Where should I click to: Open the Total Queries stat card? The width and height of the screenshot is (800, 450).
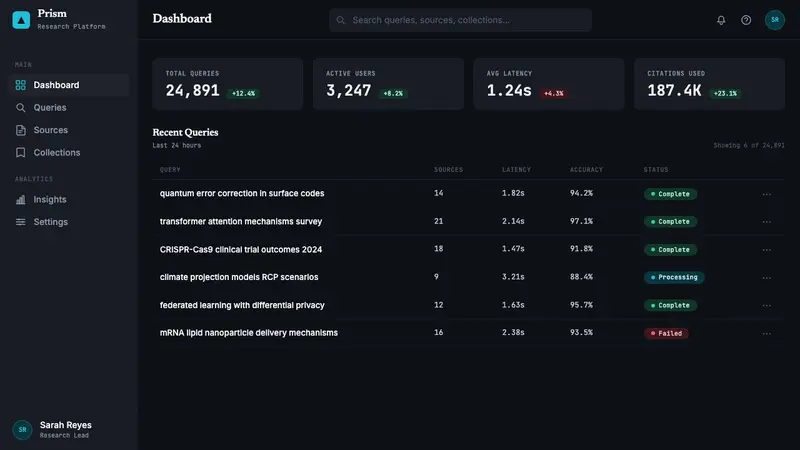pyautogui.click(x=228, y=84)
